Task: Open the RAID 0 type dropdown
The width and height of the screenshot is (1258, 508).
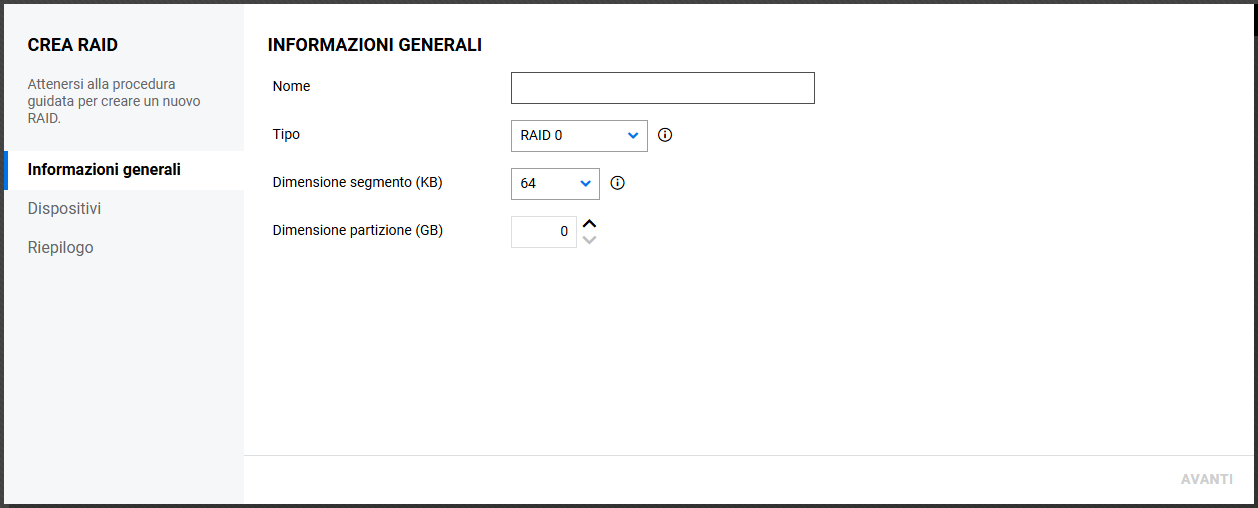Action: pyautogui.click(x=578, y=135)
